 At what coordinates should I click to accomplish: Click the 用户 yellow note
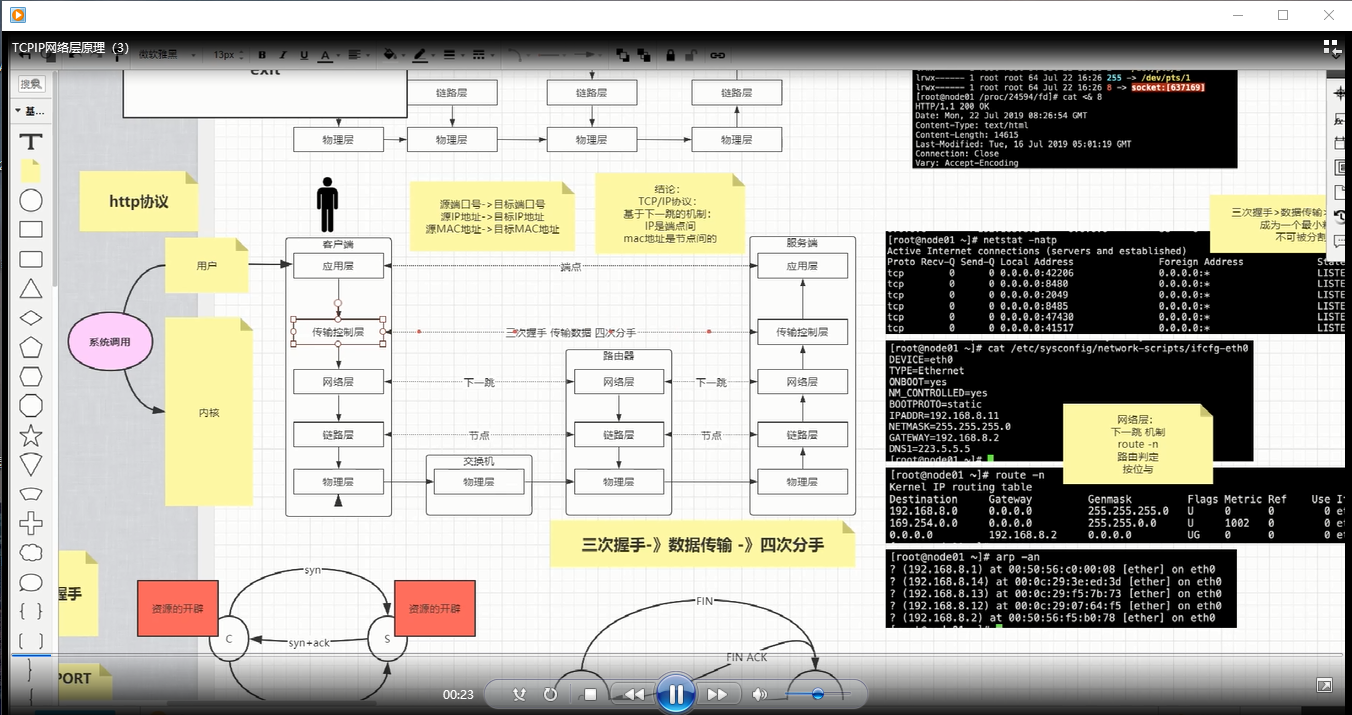(x=206, y=266)
